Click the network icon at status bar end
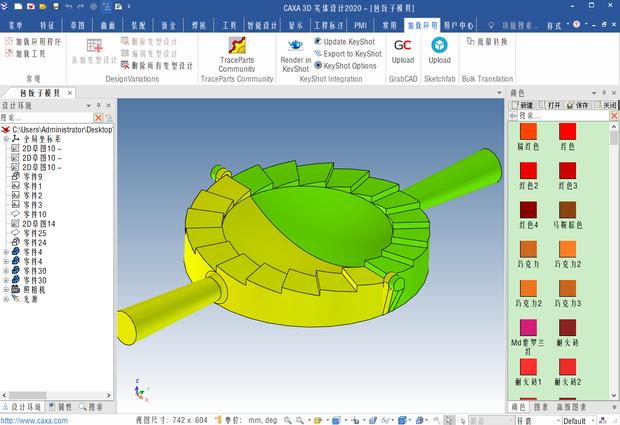The width and height of the screenshot is (620, 425). tap(603, 420)
